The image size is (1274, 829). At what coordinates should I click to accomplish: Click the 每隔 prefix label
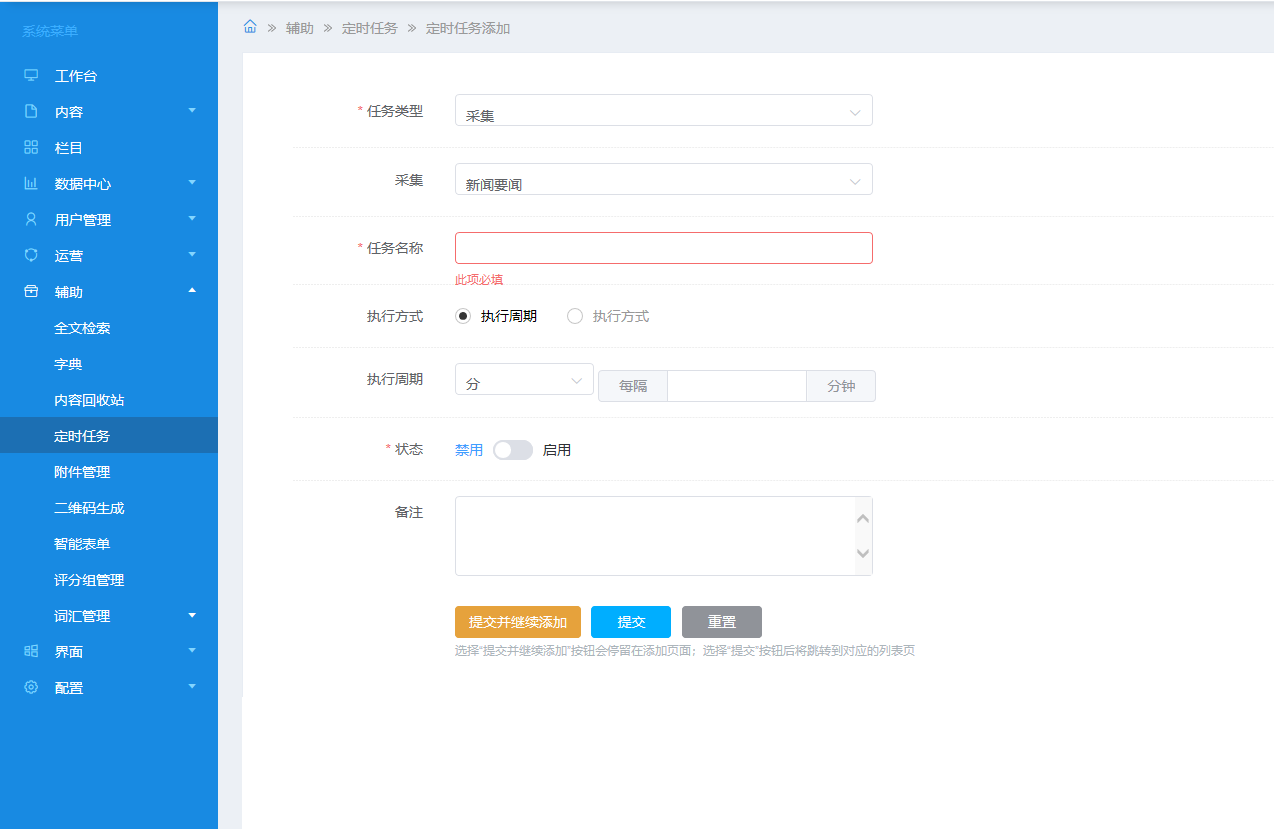633,386
